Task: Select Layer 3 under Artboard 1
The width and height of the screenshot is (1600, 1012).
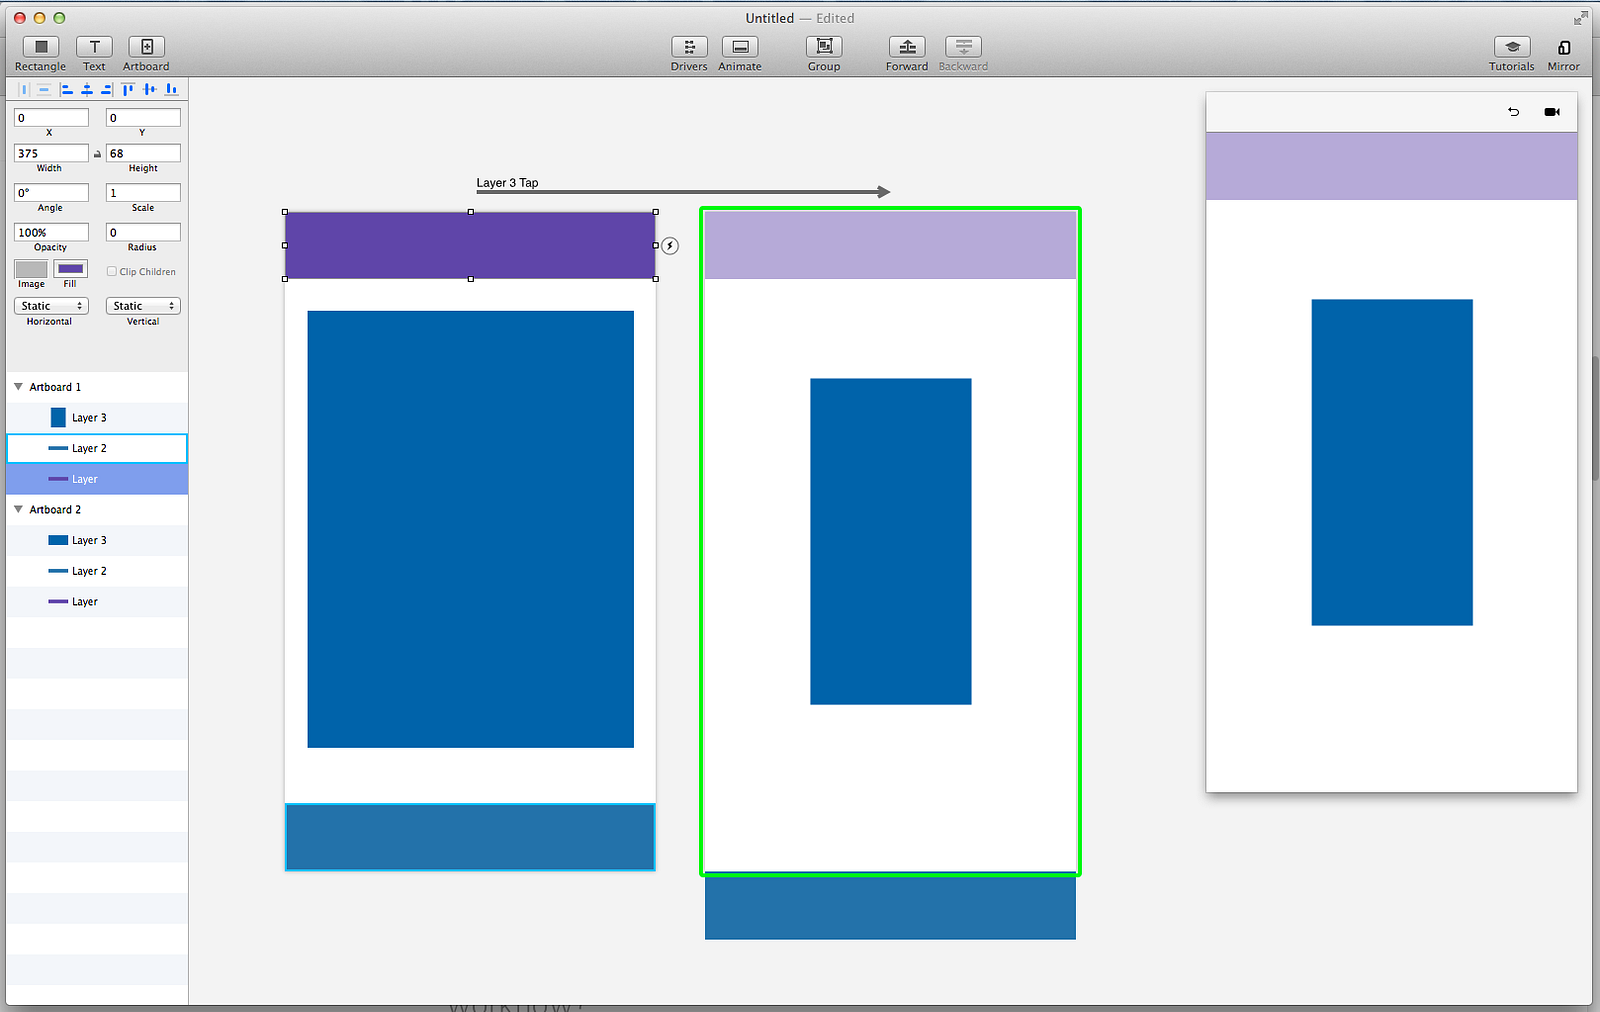Action: pyautogui.click(x=97, y=418)
